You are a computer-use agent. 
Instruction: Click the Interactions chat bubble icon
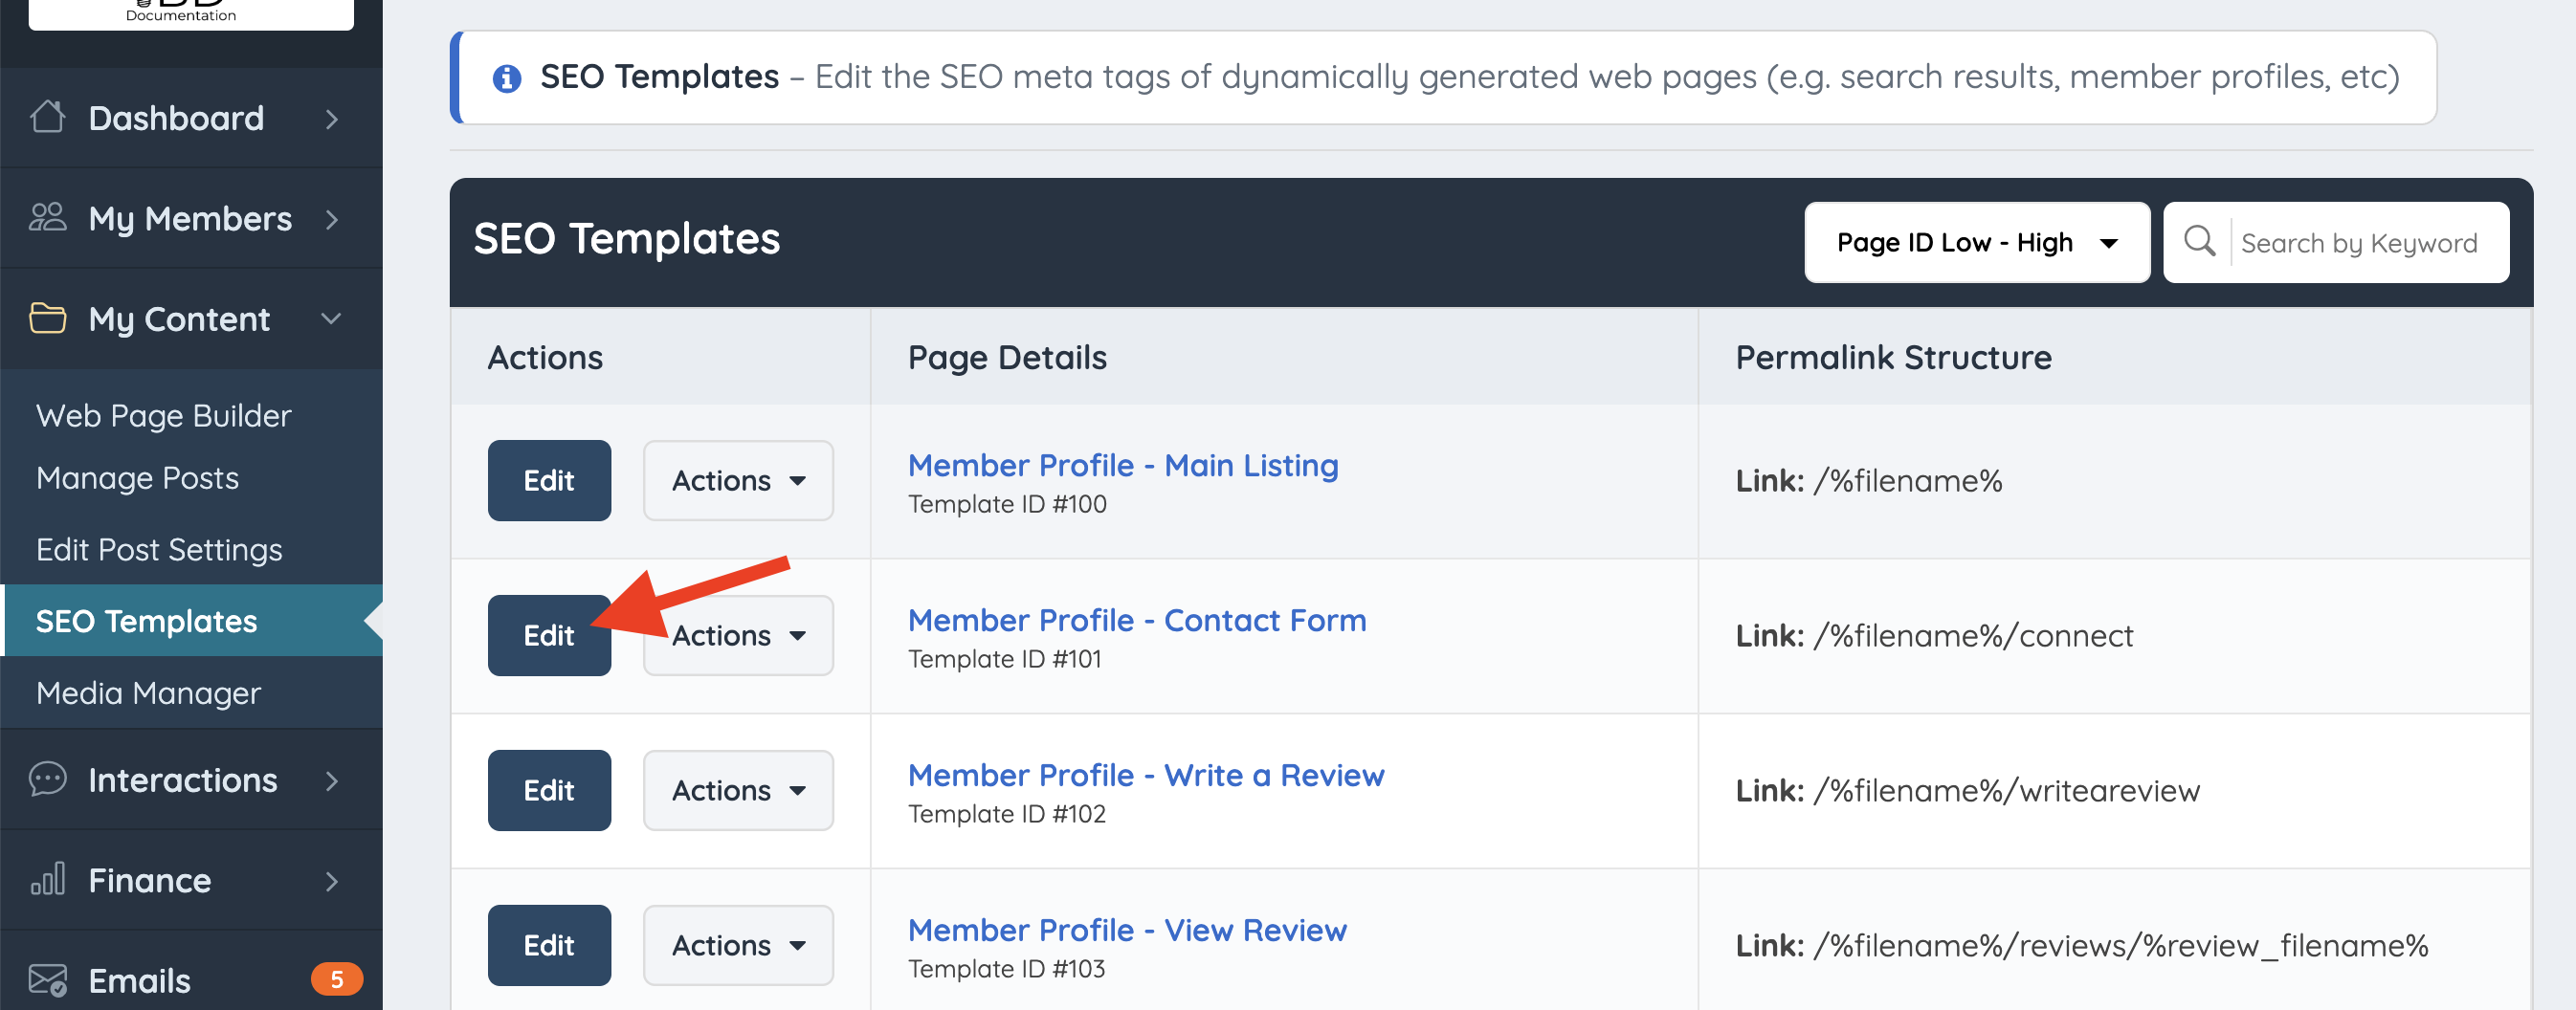pyautogui.click(x=47, y=779)
